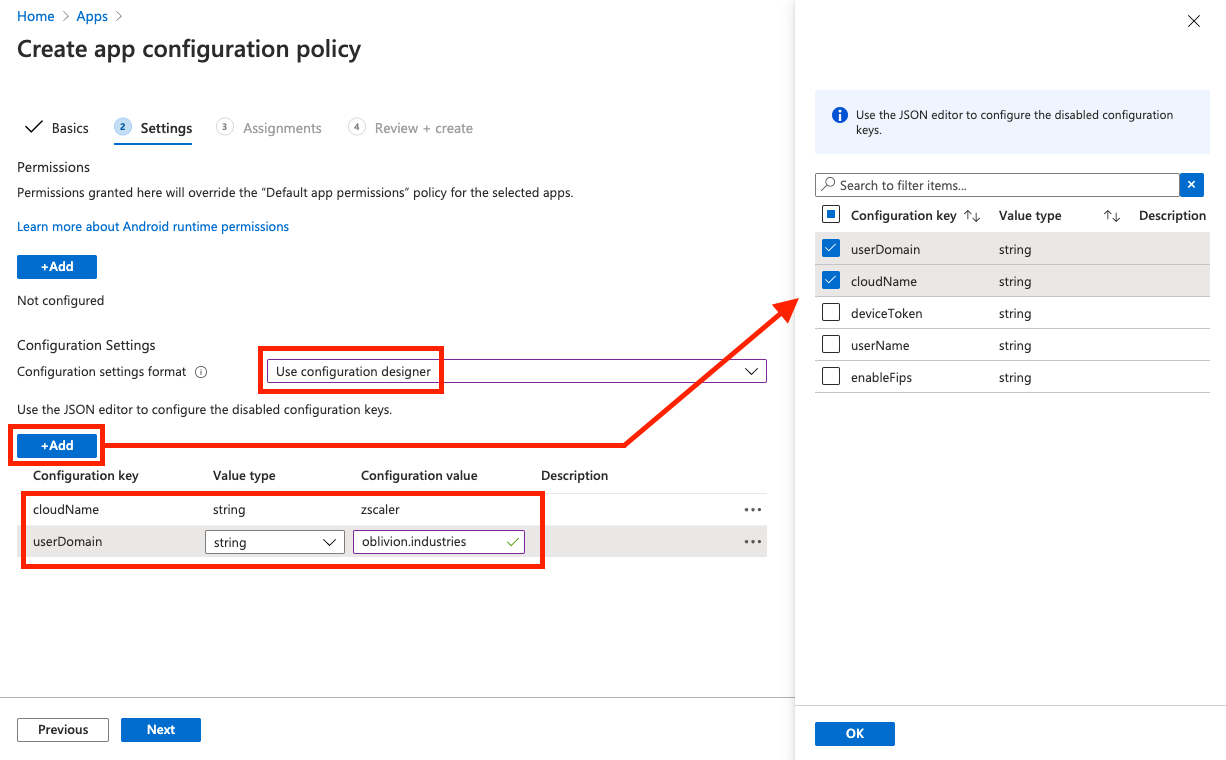
Task: Switch to the Basics tab
Action: pyautogui.click(x=58, y=128)
